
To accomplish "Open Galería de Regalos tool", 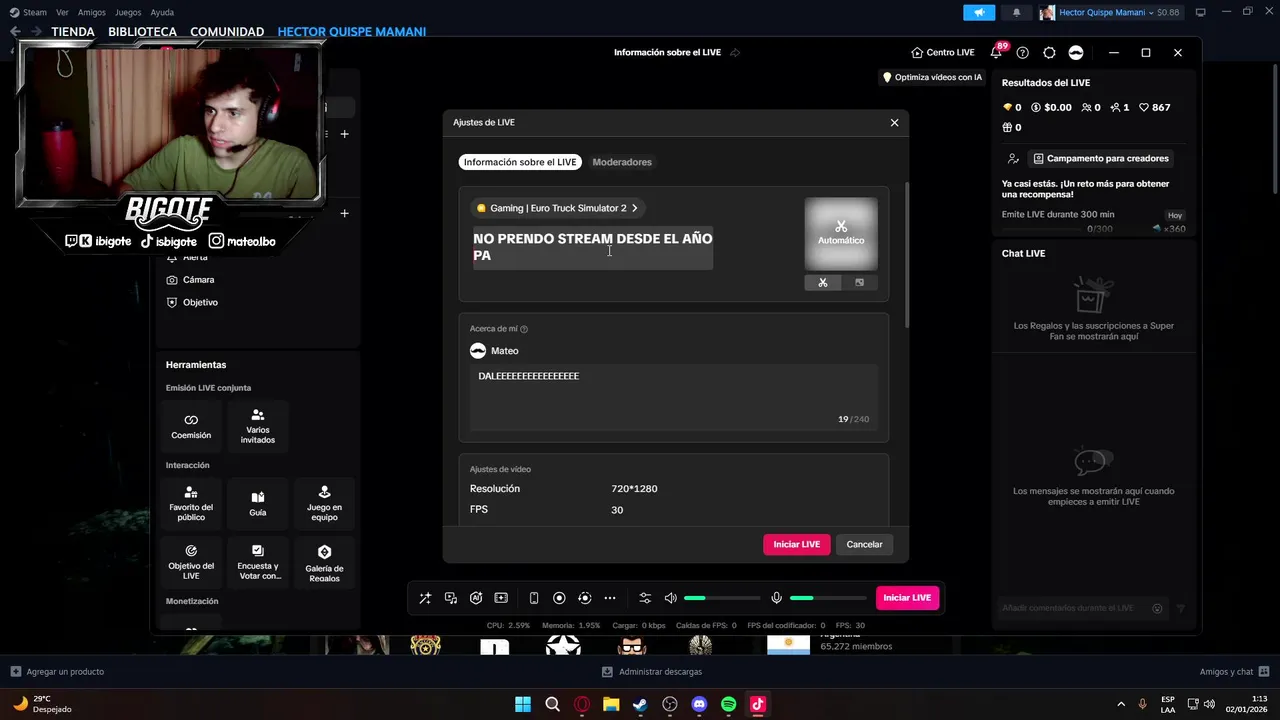I will pos(324,563).
